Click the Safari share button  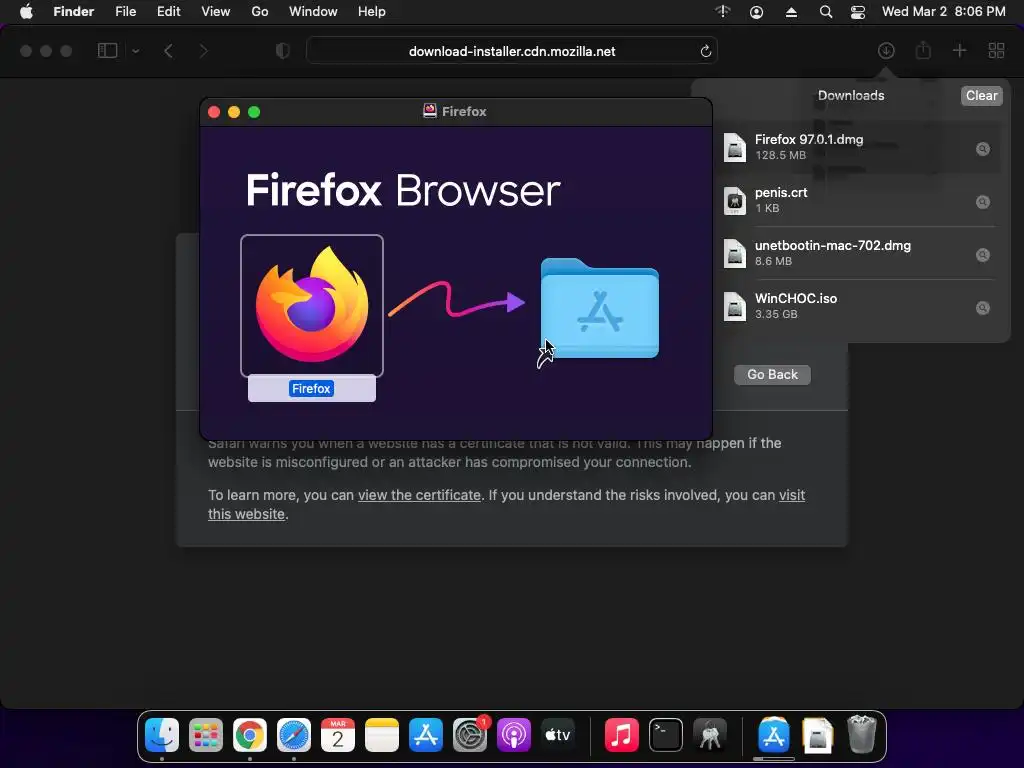pyautogui.click(x=923, y=50)
